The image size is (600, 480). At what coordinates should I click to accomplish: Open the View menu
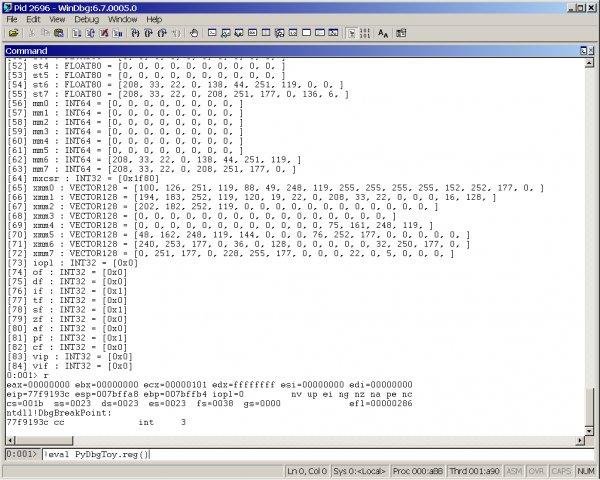(x=57, y=19)
